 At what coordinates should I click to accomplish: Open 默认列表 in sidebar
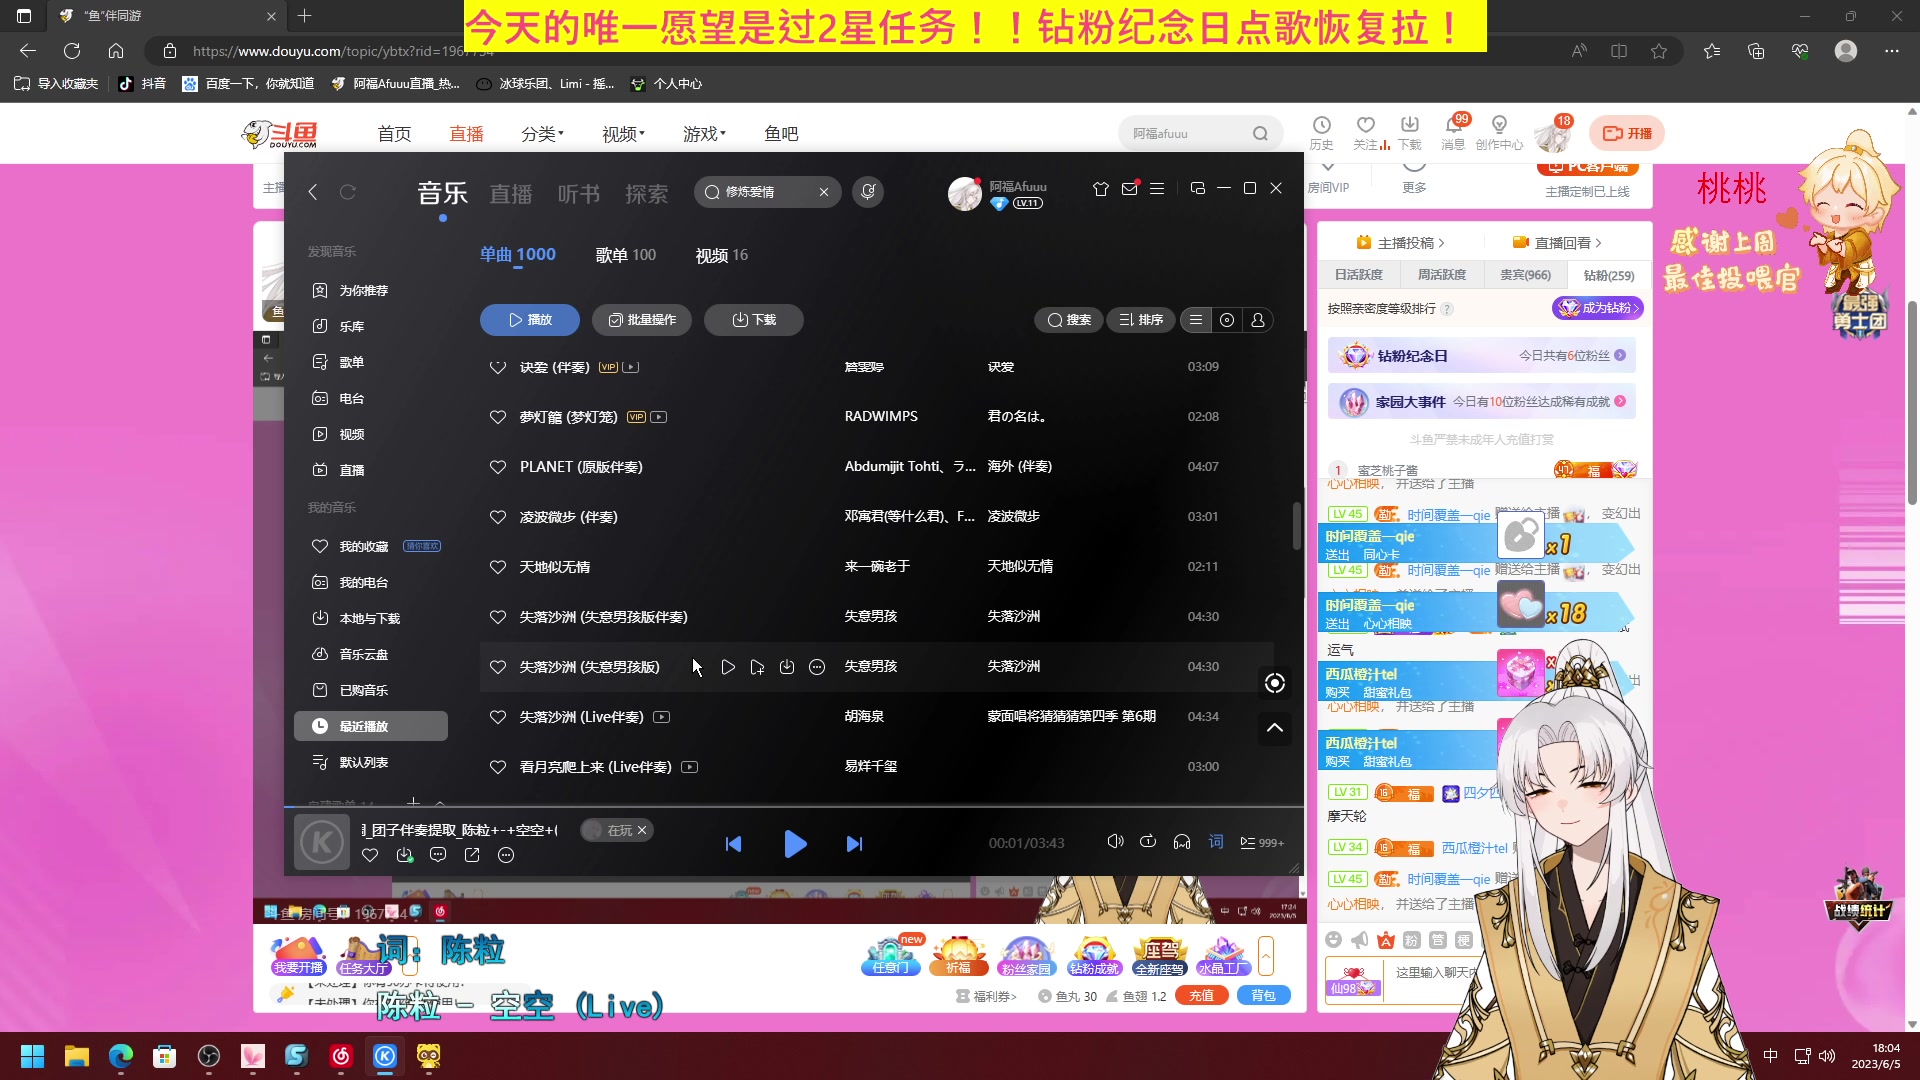pos(364,762)
